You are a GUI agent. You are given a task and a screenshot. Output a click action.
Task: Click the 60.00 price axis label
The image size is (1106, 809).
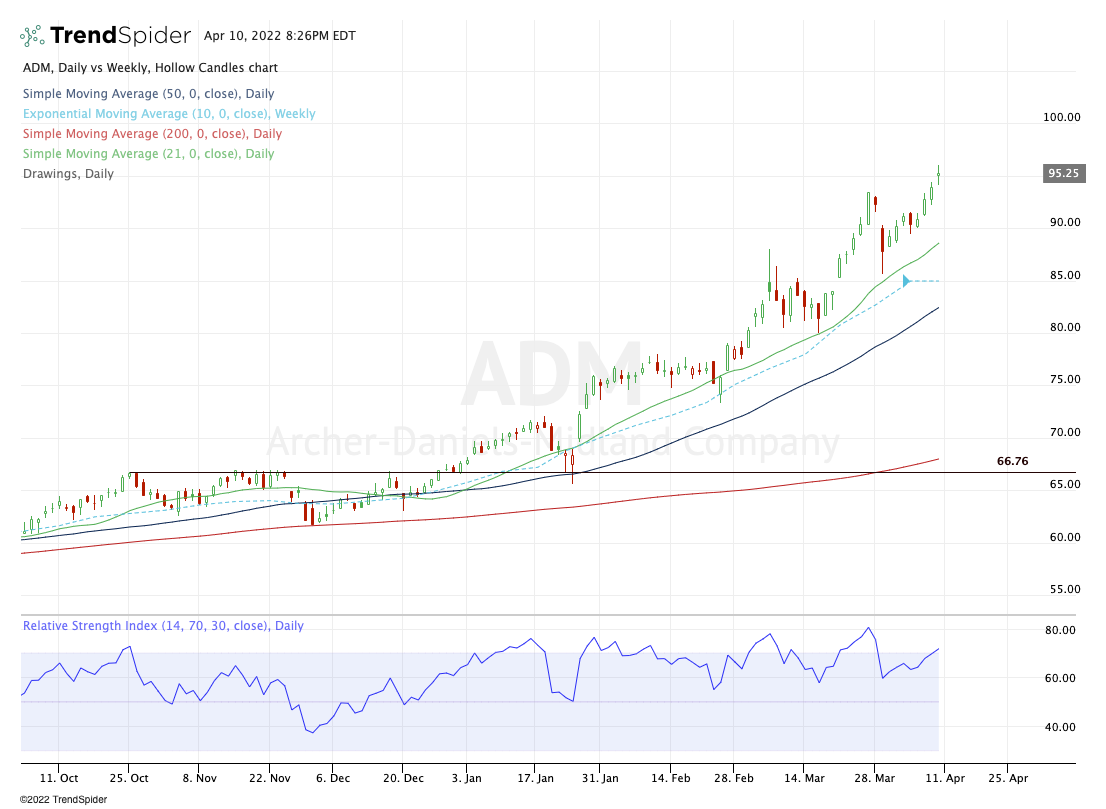(1064, 537)
